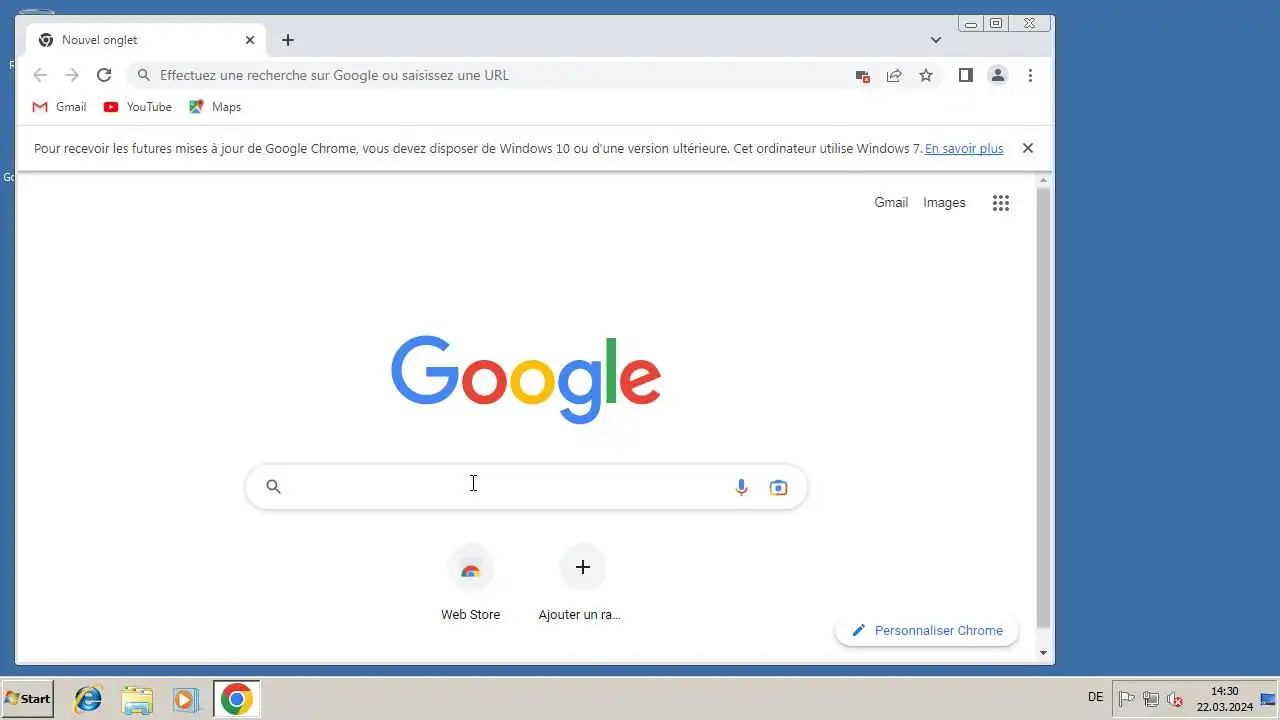Click the En savoir plus link
The image size is (1280, 720).
(964, 148)
